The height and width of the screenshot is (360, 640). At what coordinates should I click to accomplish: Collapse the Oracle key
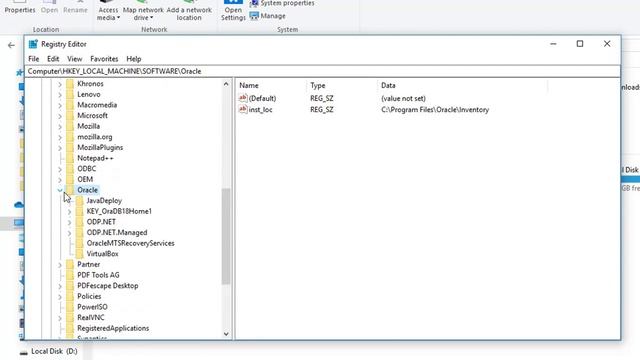point(60,190)
